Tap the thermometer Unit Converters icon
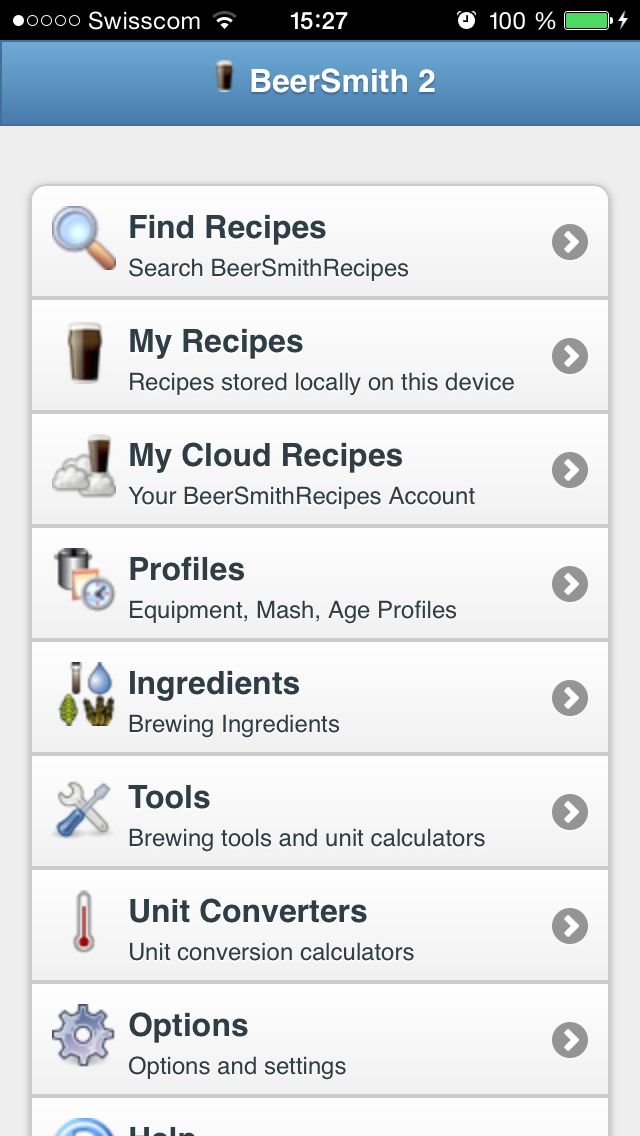 pyautogui.click(x=84, y=922)
